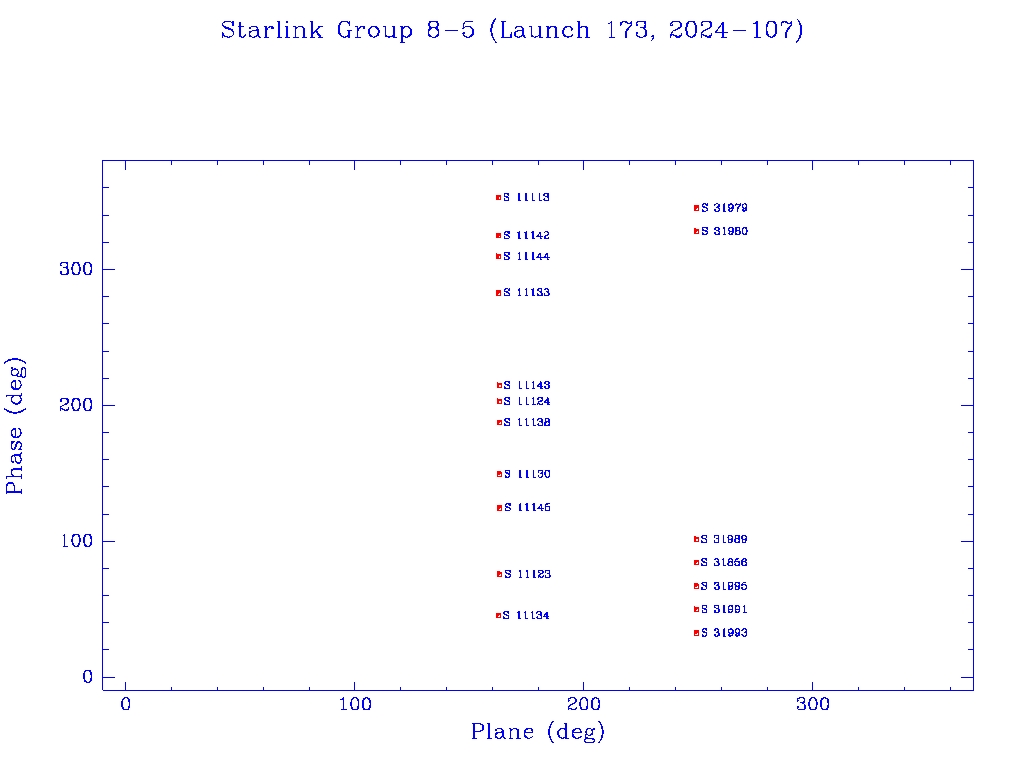Click the Phase axis tick label 200

pyautogui.click(x=76, y=406)
